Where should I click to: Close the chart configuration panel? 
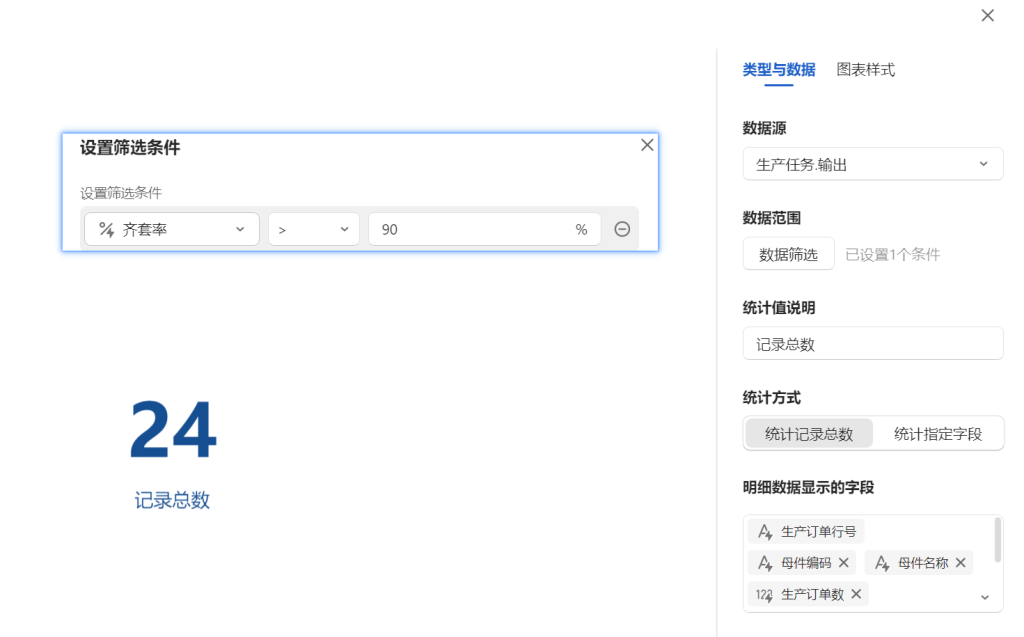[x=987, y=15]
